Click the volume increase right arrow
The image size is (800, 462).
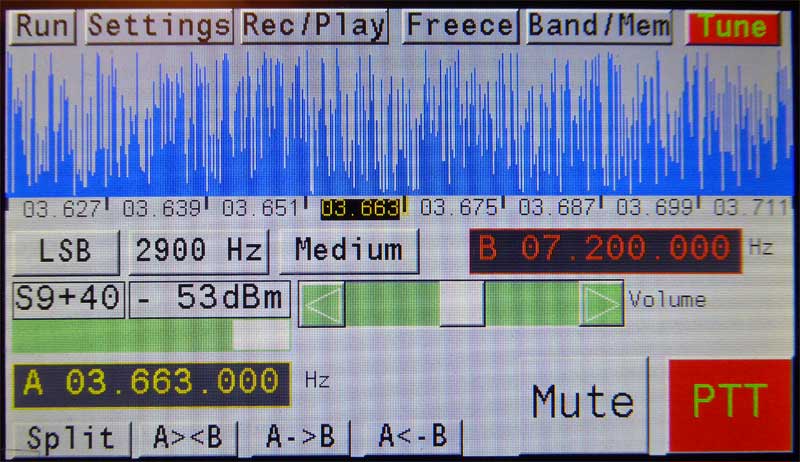601,304
